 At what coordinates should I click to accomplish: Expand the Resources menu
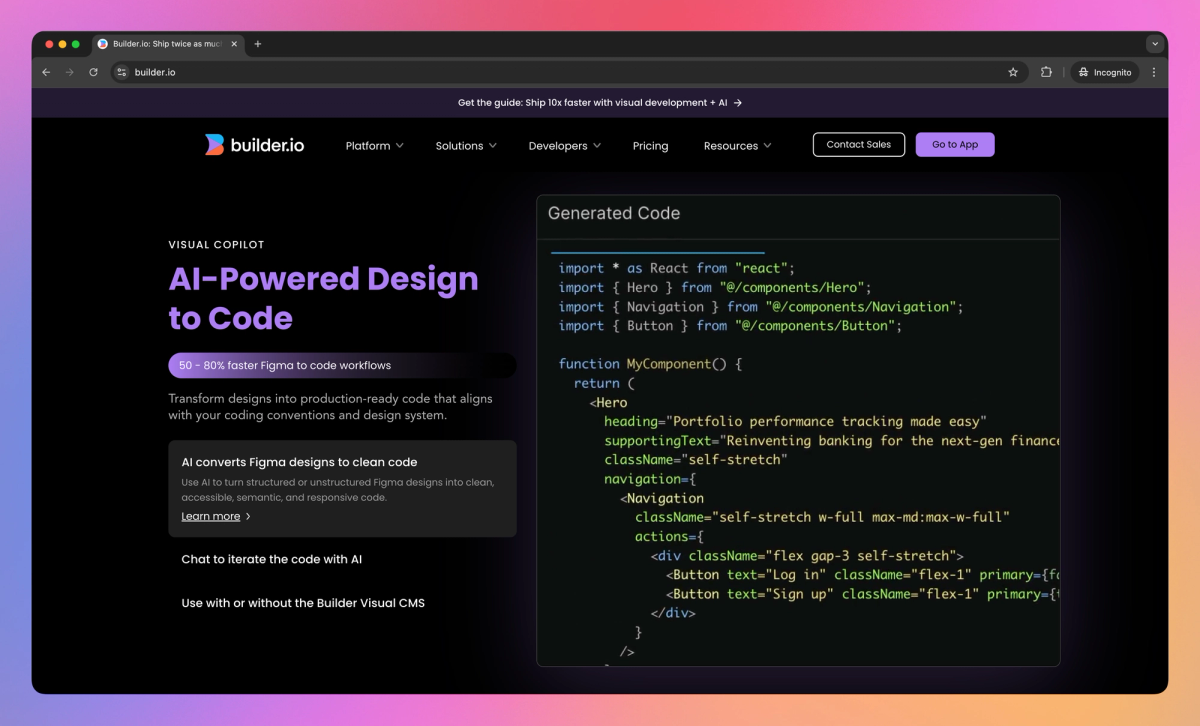click(738, 146)
